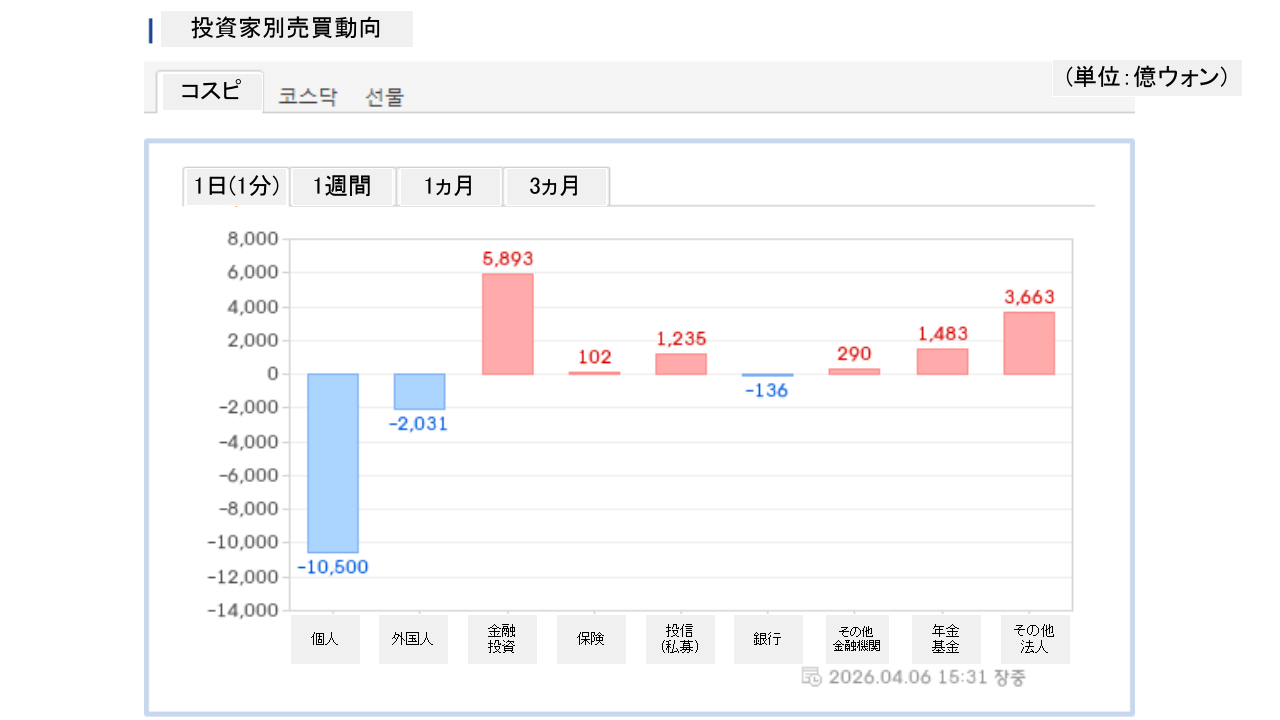Click the 銀行 category label
Image resolution: width=1280 pixels, height=720 pixels.
[x=768, y=639]
